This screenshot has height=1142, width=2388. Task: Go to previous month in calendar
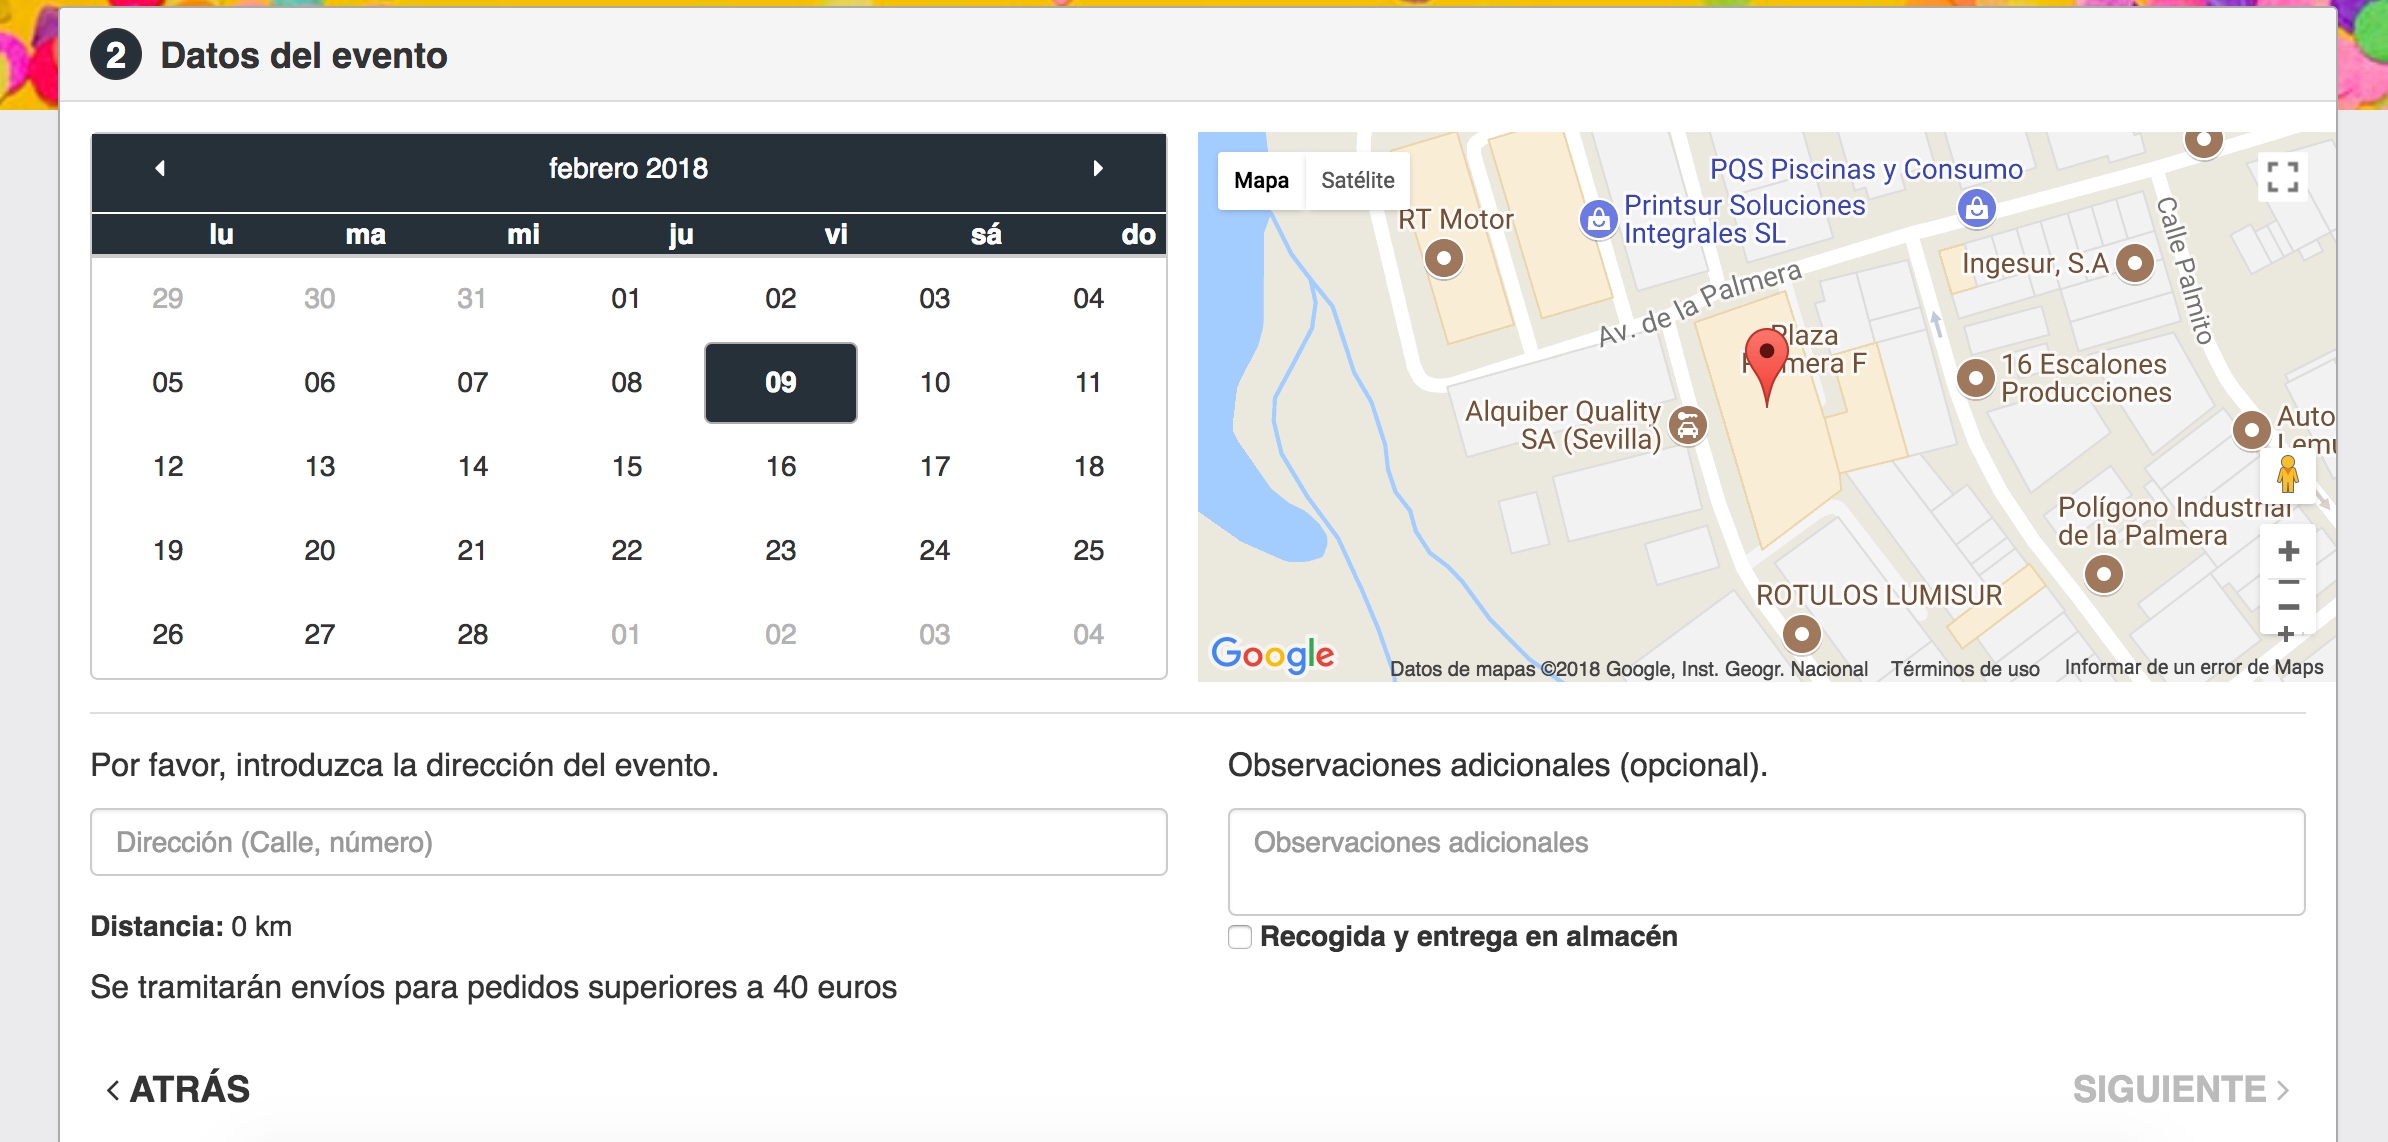[x=160, y=168]
